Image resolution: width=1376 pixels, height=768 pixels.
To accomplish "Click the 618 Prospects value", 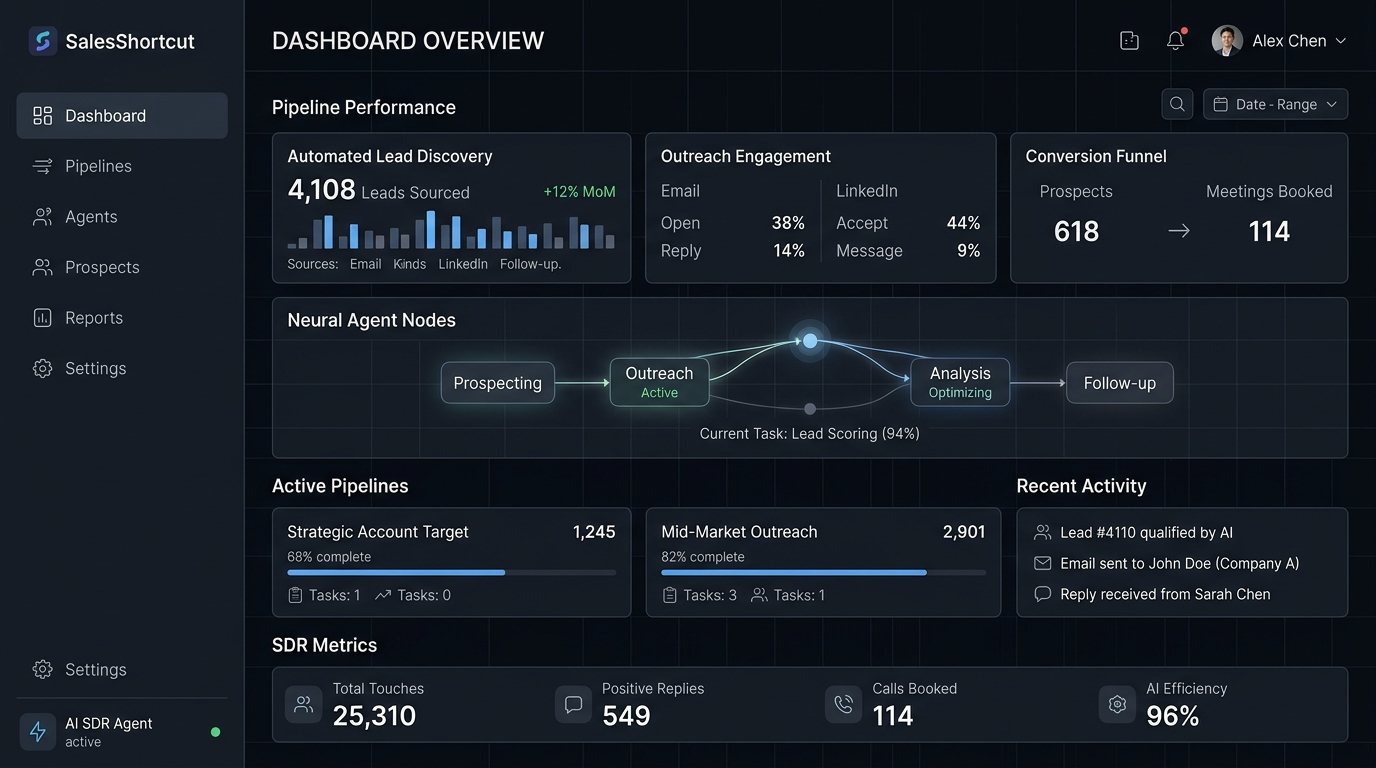I will pos(1076,232).
